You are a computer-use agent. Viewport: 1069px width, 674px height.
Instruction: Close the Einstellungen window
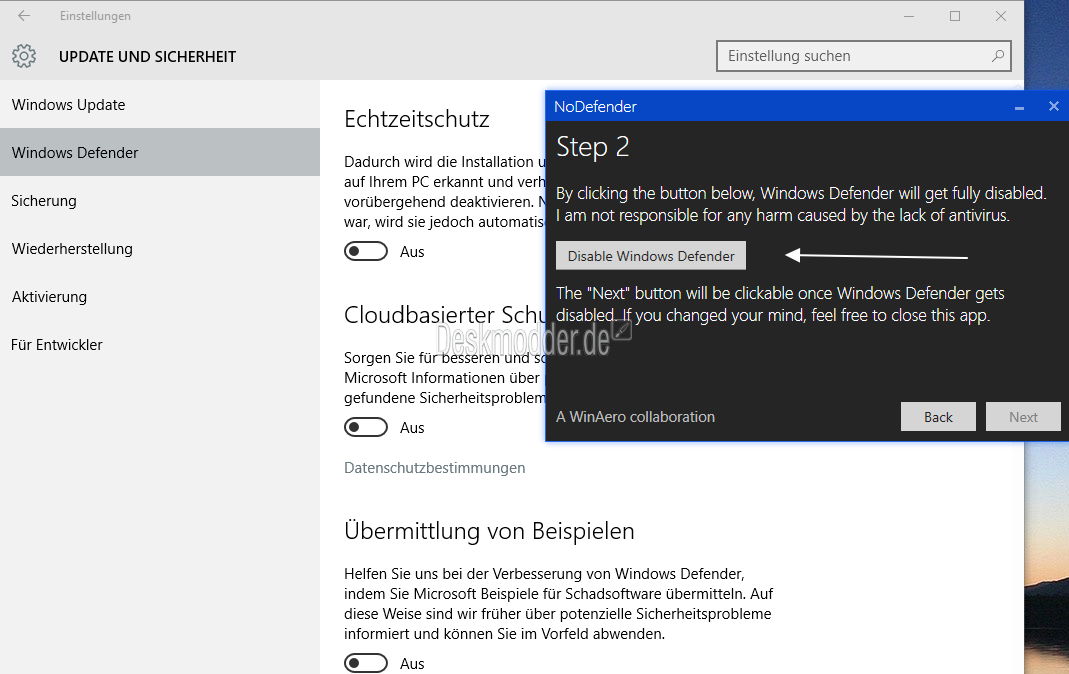(1001, 16)
